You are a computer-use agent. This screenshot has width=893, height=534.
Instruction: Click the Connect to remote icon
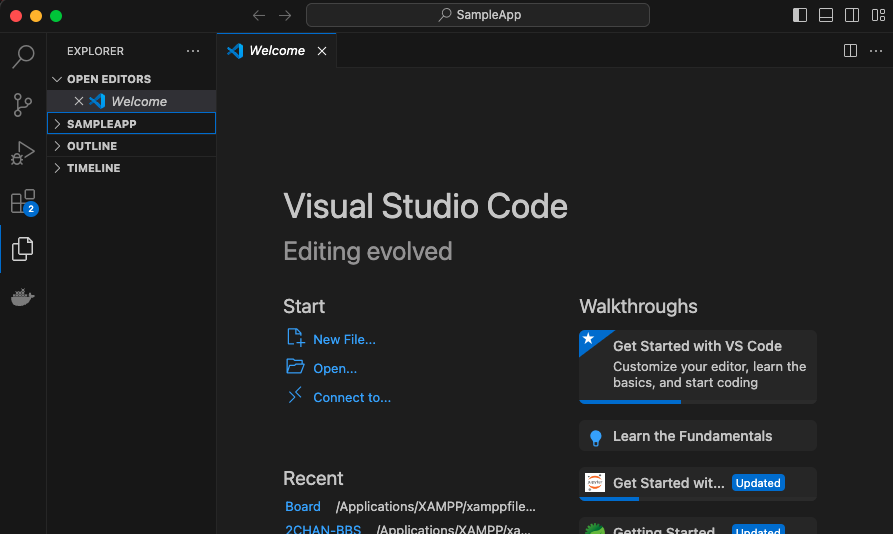(295, 395)
